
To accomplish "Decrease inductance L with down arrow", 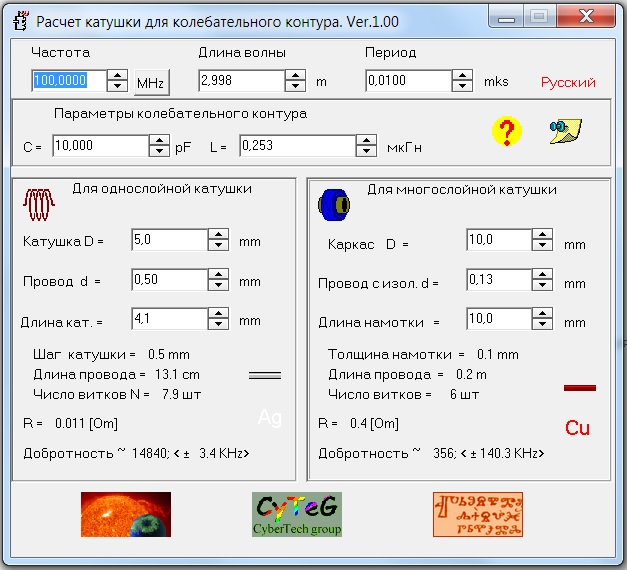I will [366, 152].
